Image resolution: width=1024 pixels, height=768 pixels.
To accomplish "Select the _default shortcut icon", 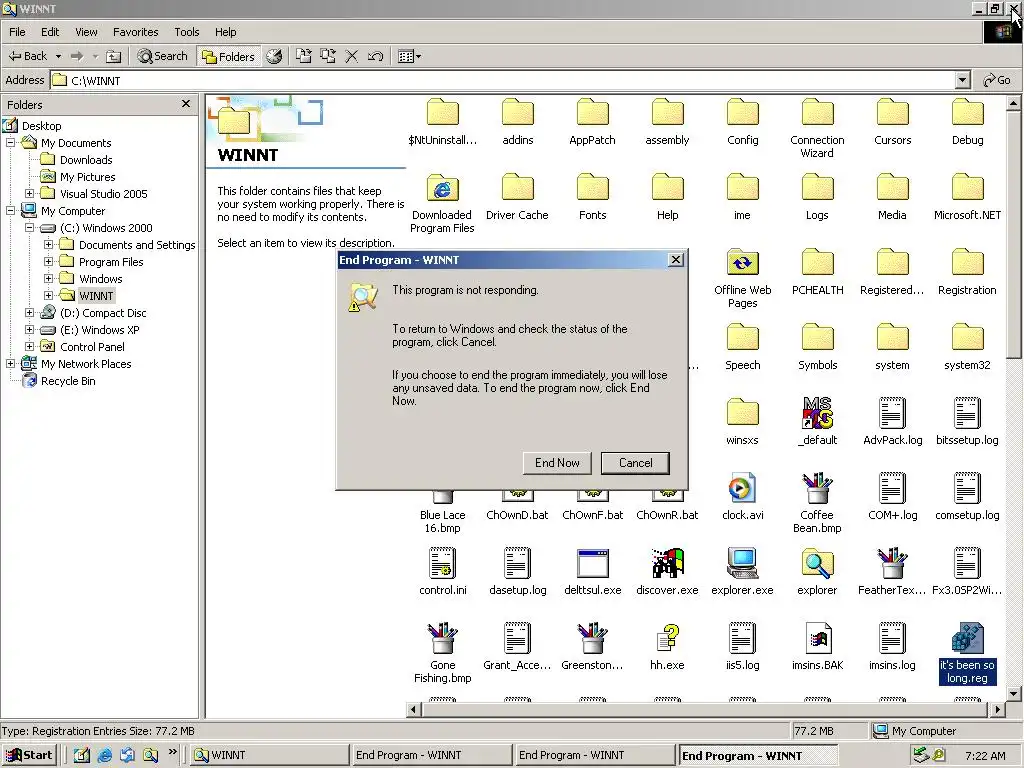I will coord(817,422).
